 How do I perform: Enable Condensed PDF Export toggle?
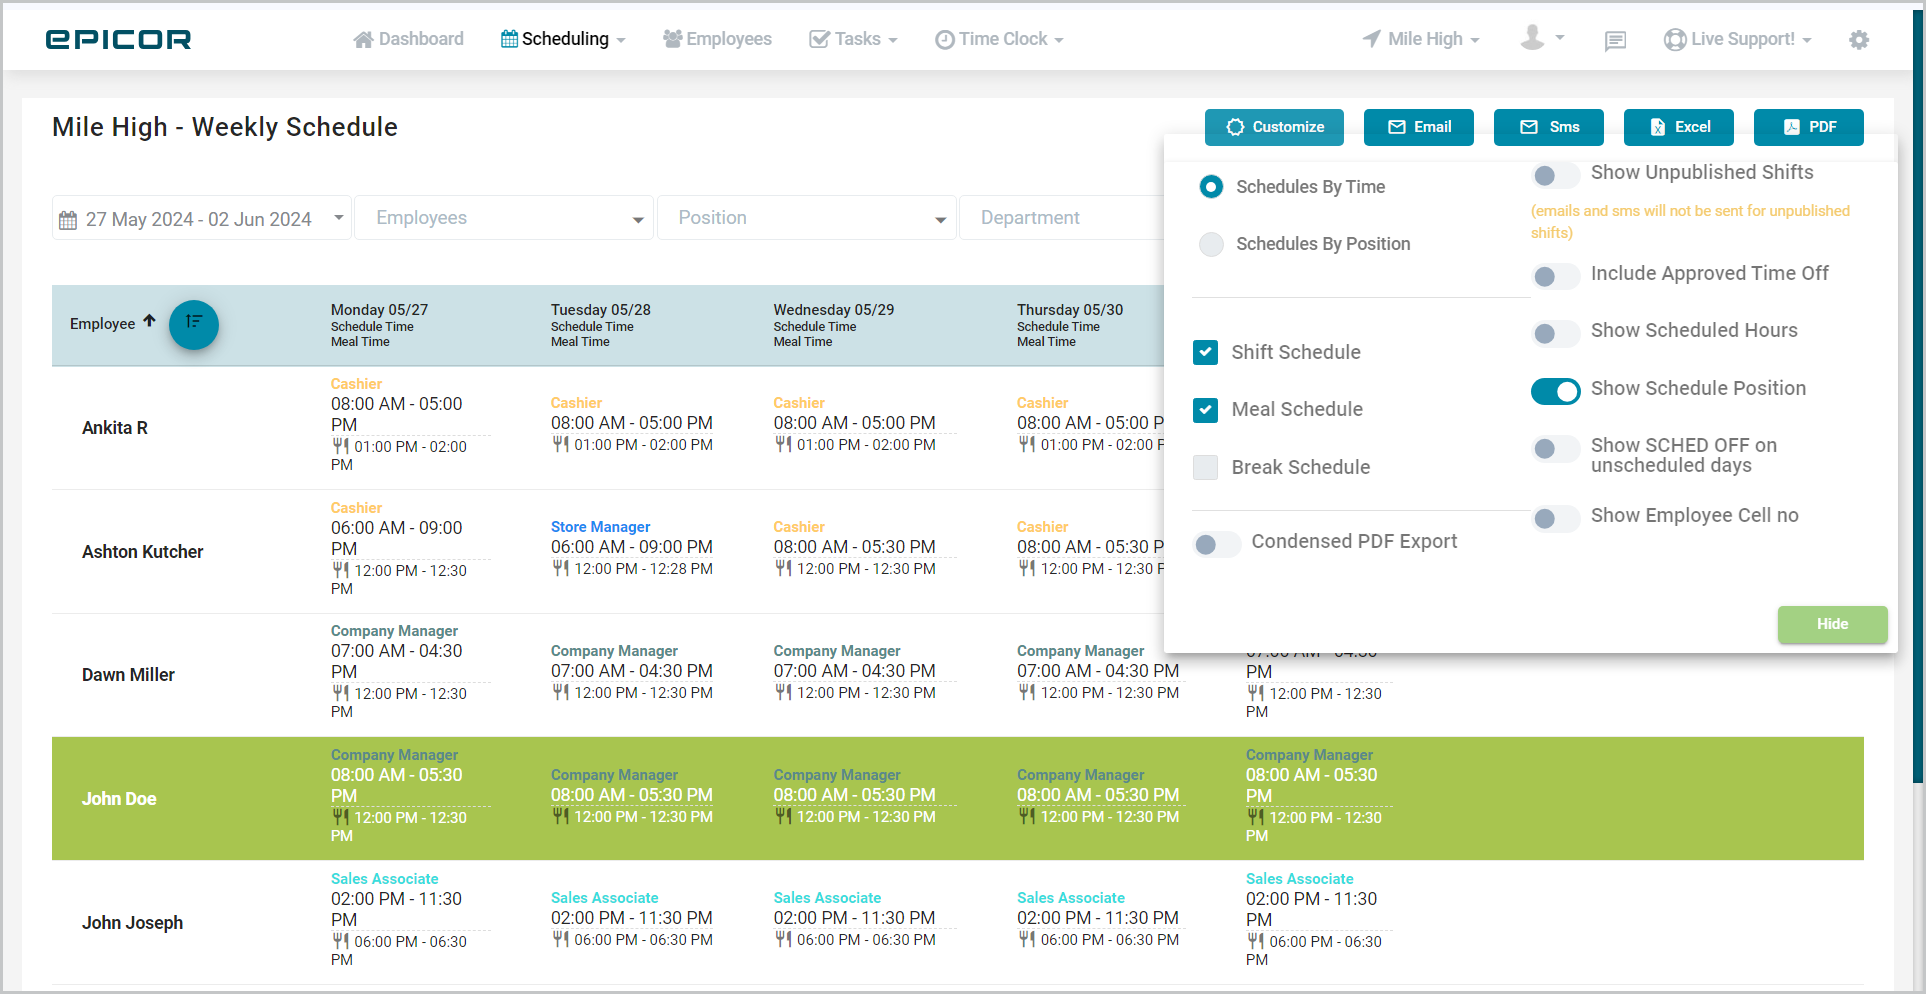click(x=1217, y=544)
